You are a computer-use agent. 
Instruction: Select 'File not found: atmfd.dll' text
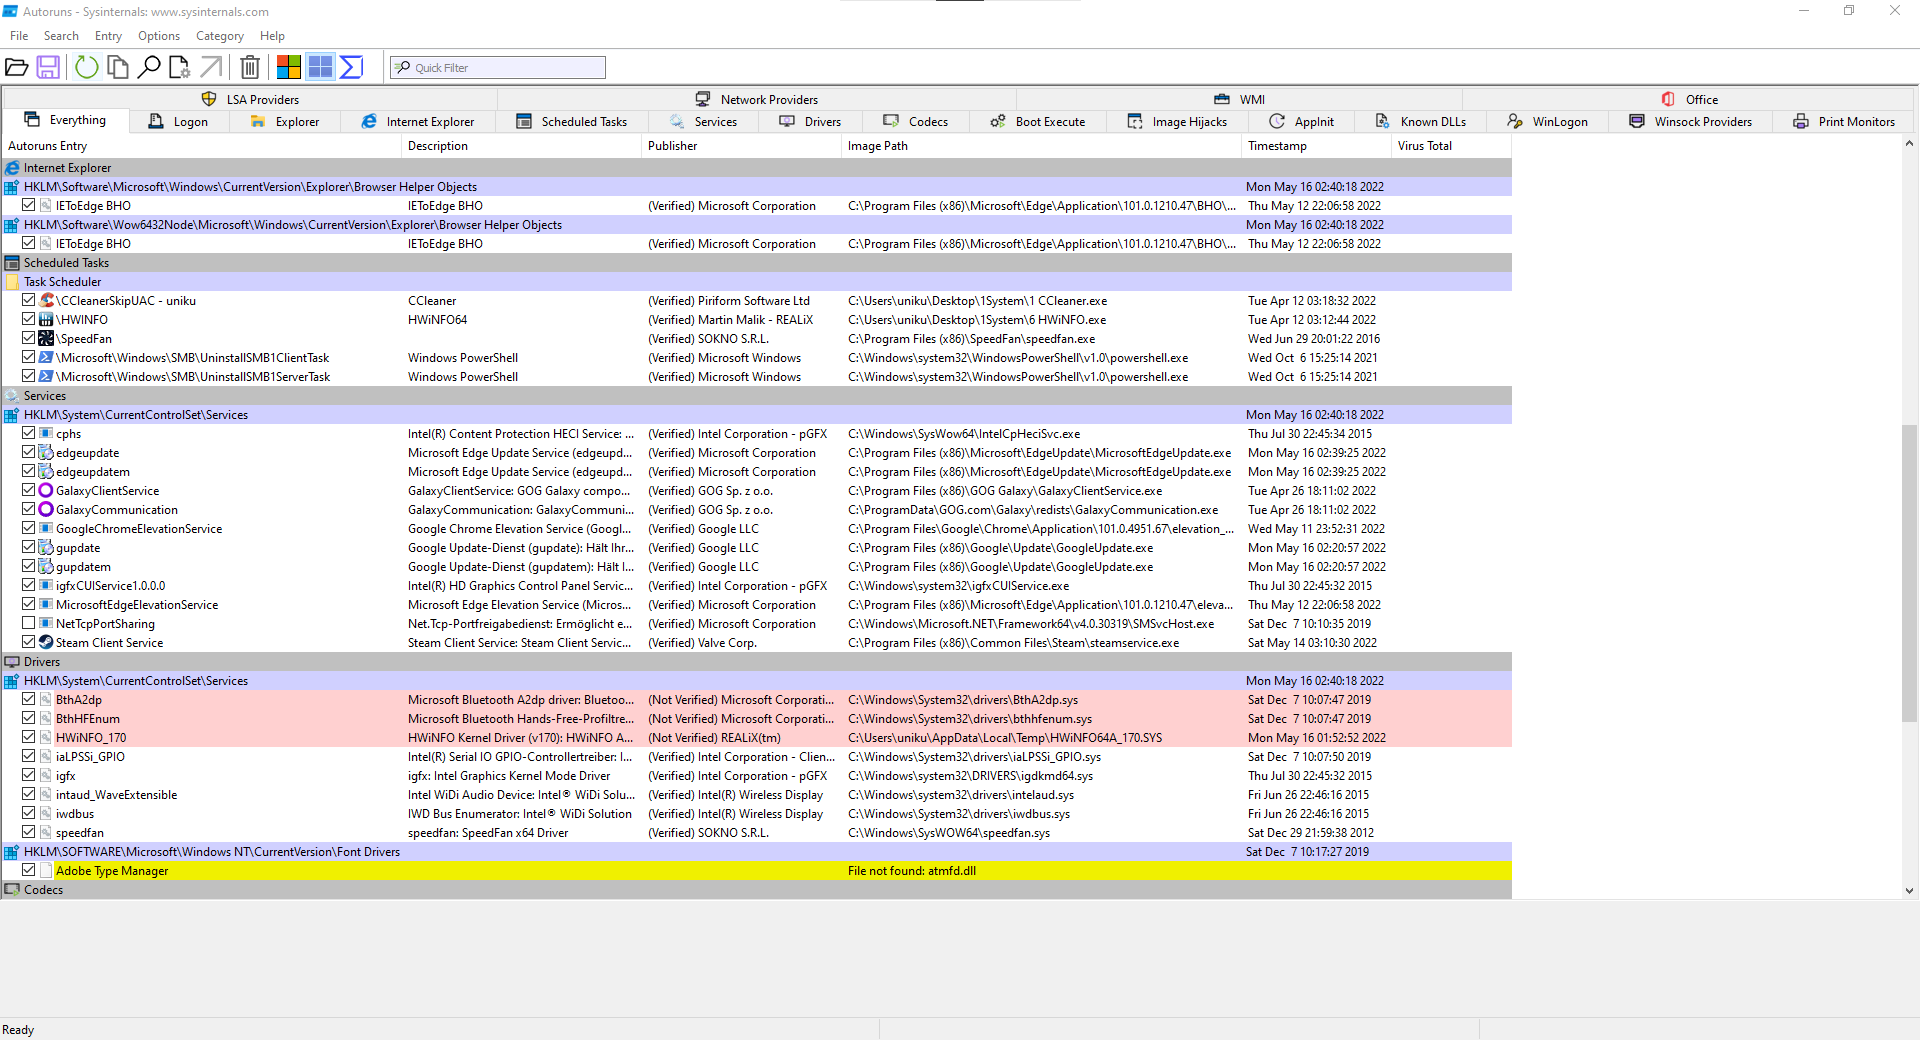912,871
